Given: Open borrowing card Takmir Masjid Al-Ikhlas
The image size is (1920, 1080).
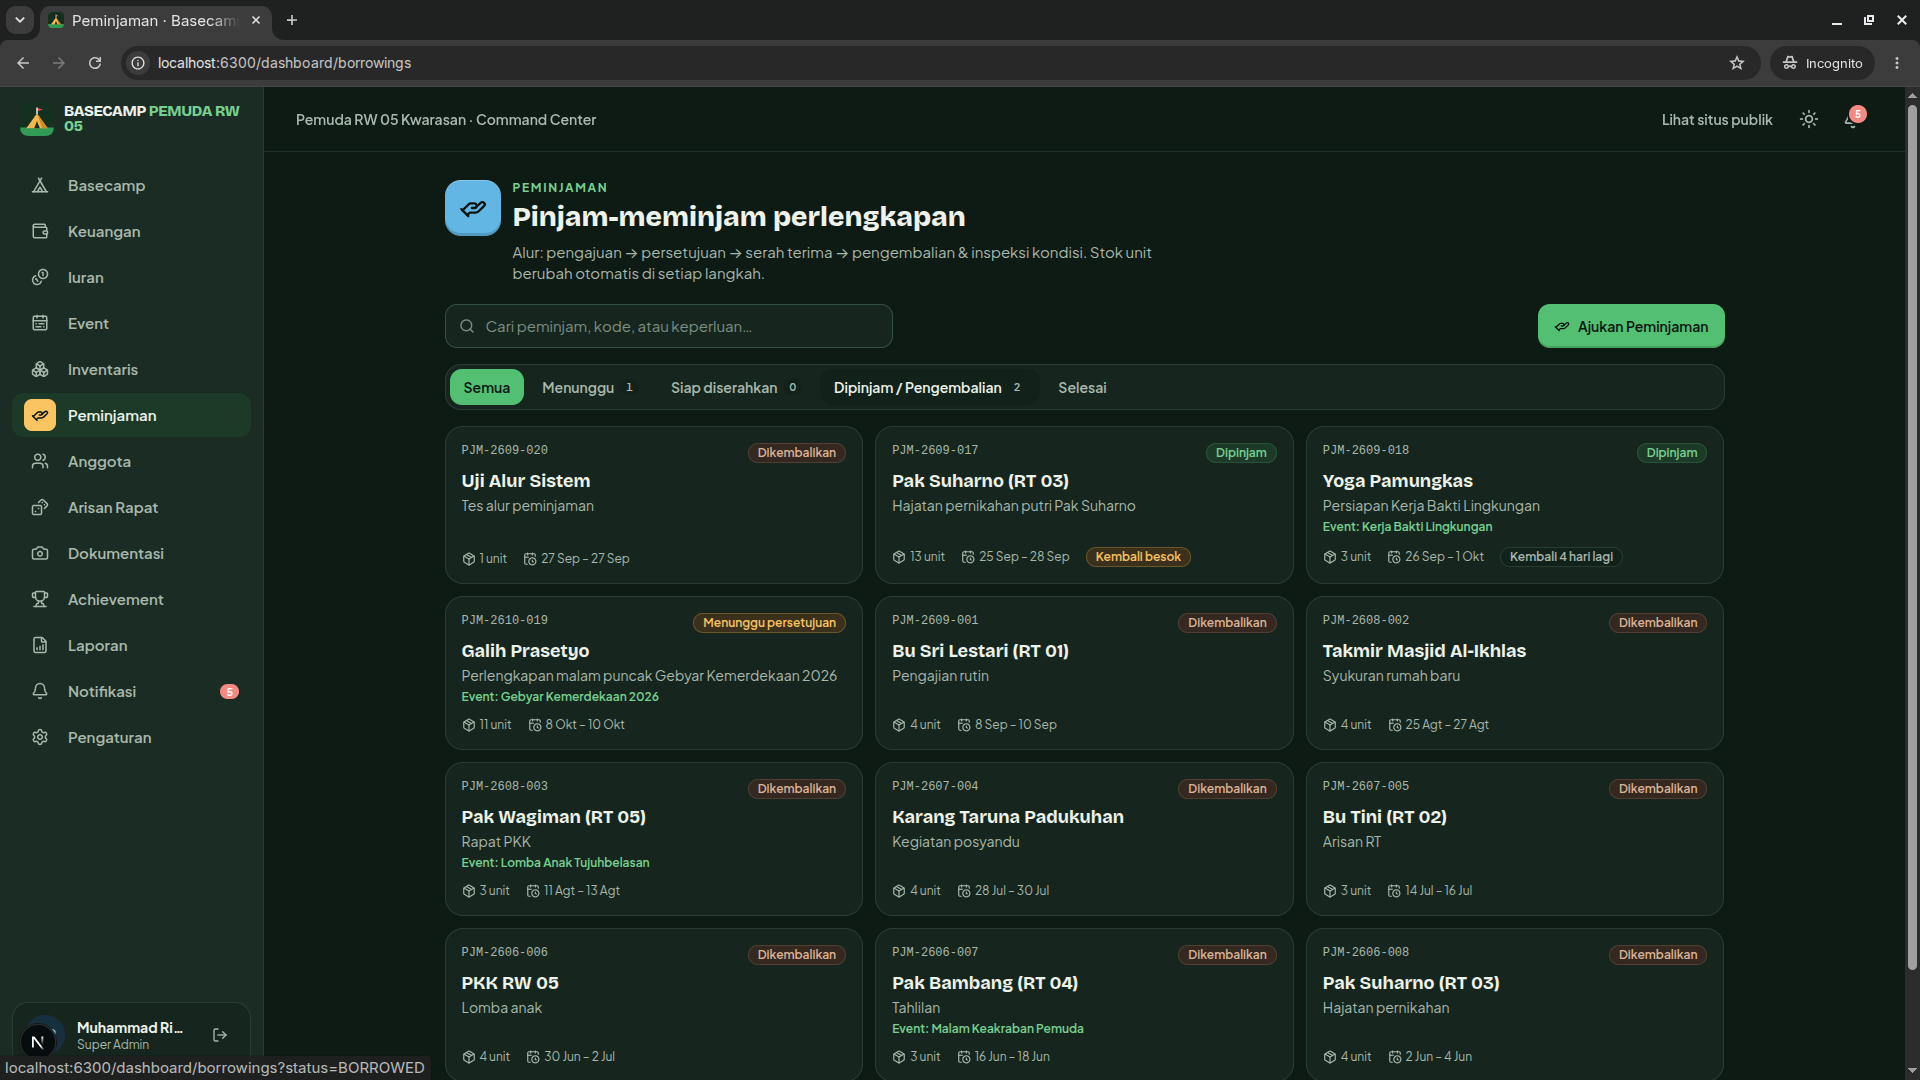Looking at the screenshot, I should [1514, 673].
